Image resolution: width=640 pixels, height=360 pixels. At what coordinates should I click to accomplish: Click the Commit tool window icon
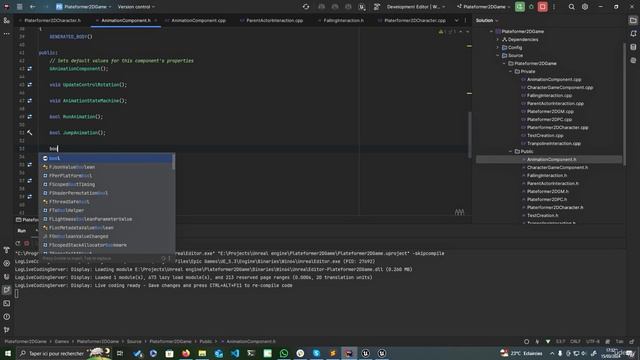pos(7,20)
